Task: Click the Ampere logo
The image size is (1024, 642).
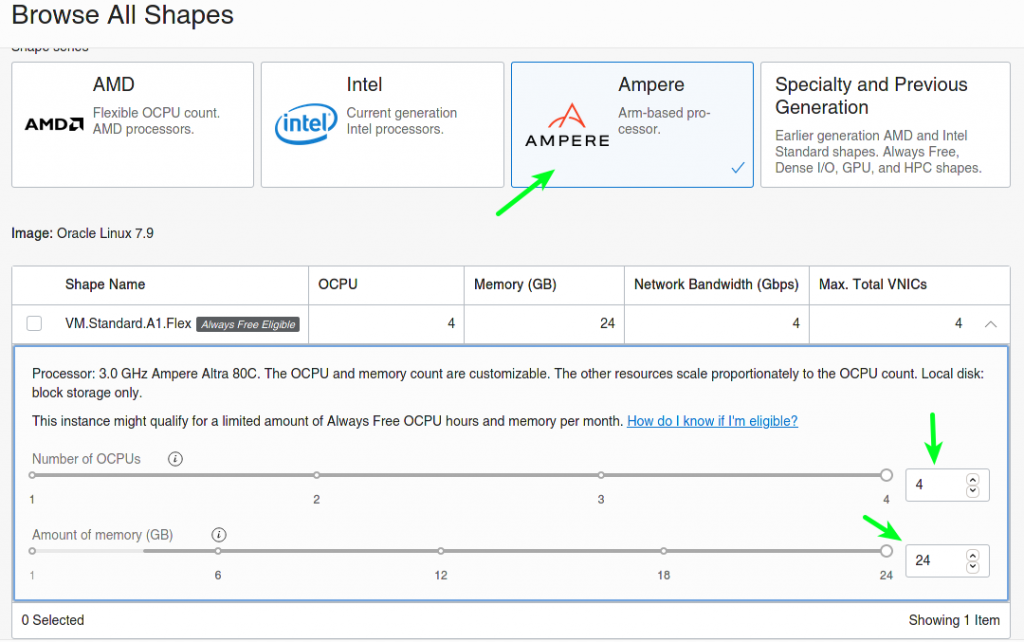Action: tap(567, 125)
